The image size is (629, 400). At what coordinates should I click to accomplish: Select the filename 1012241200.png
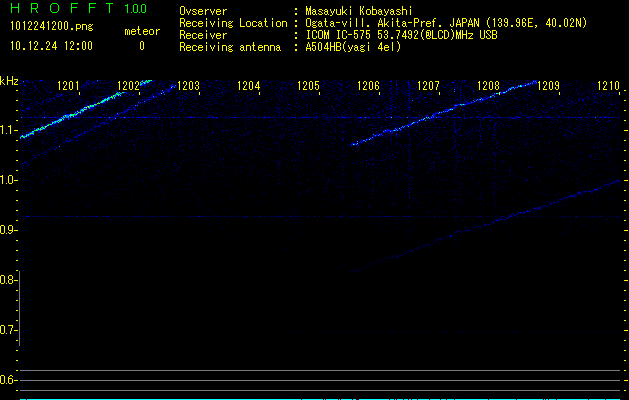coord(52,27)
